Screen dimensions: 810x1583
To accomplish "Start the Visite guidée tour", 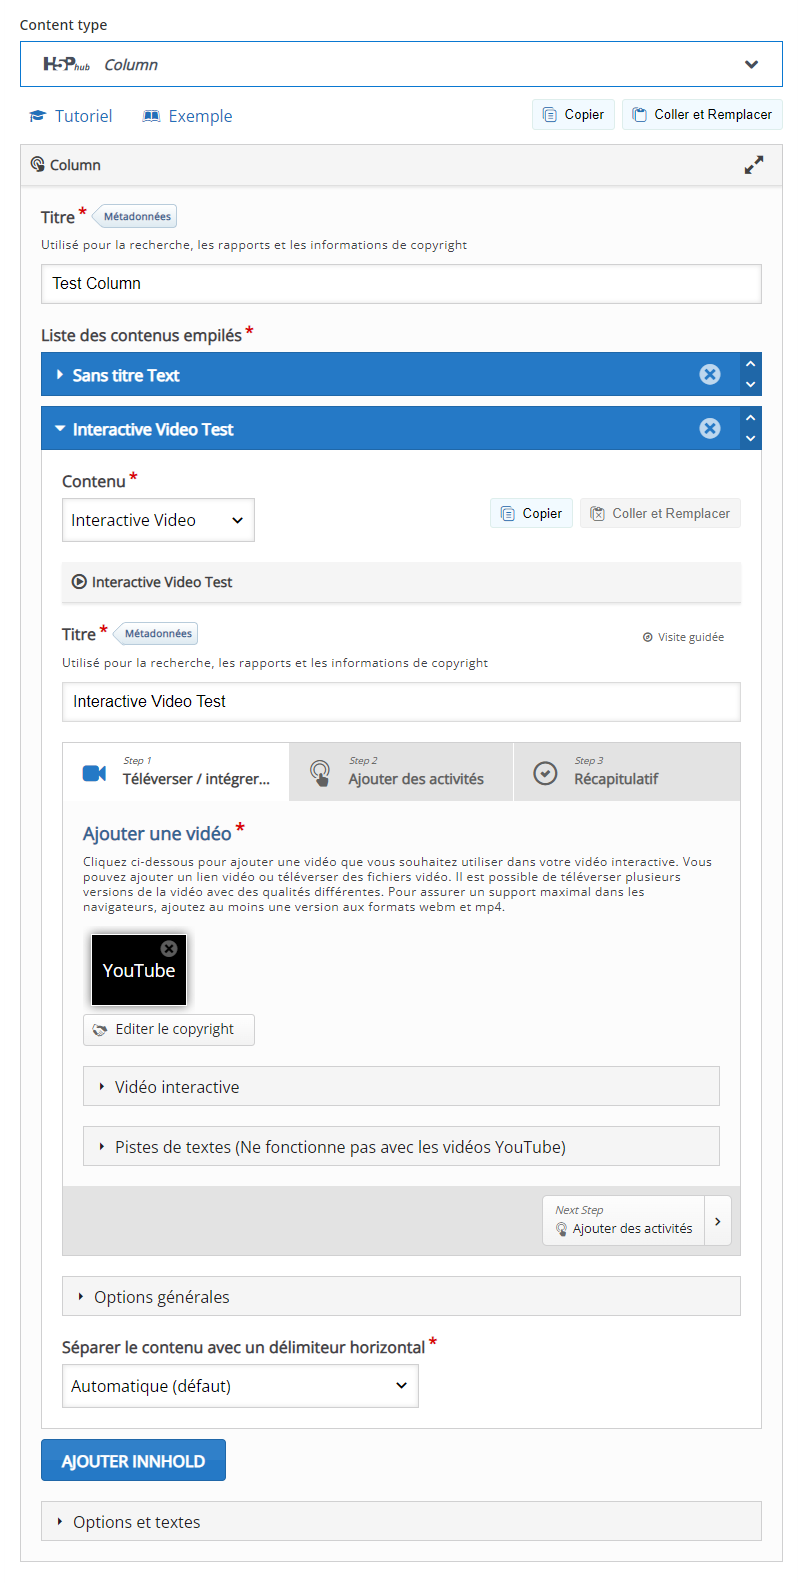I will pos(683,637).
